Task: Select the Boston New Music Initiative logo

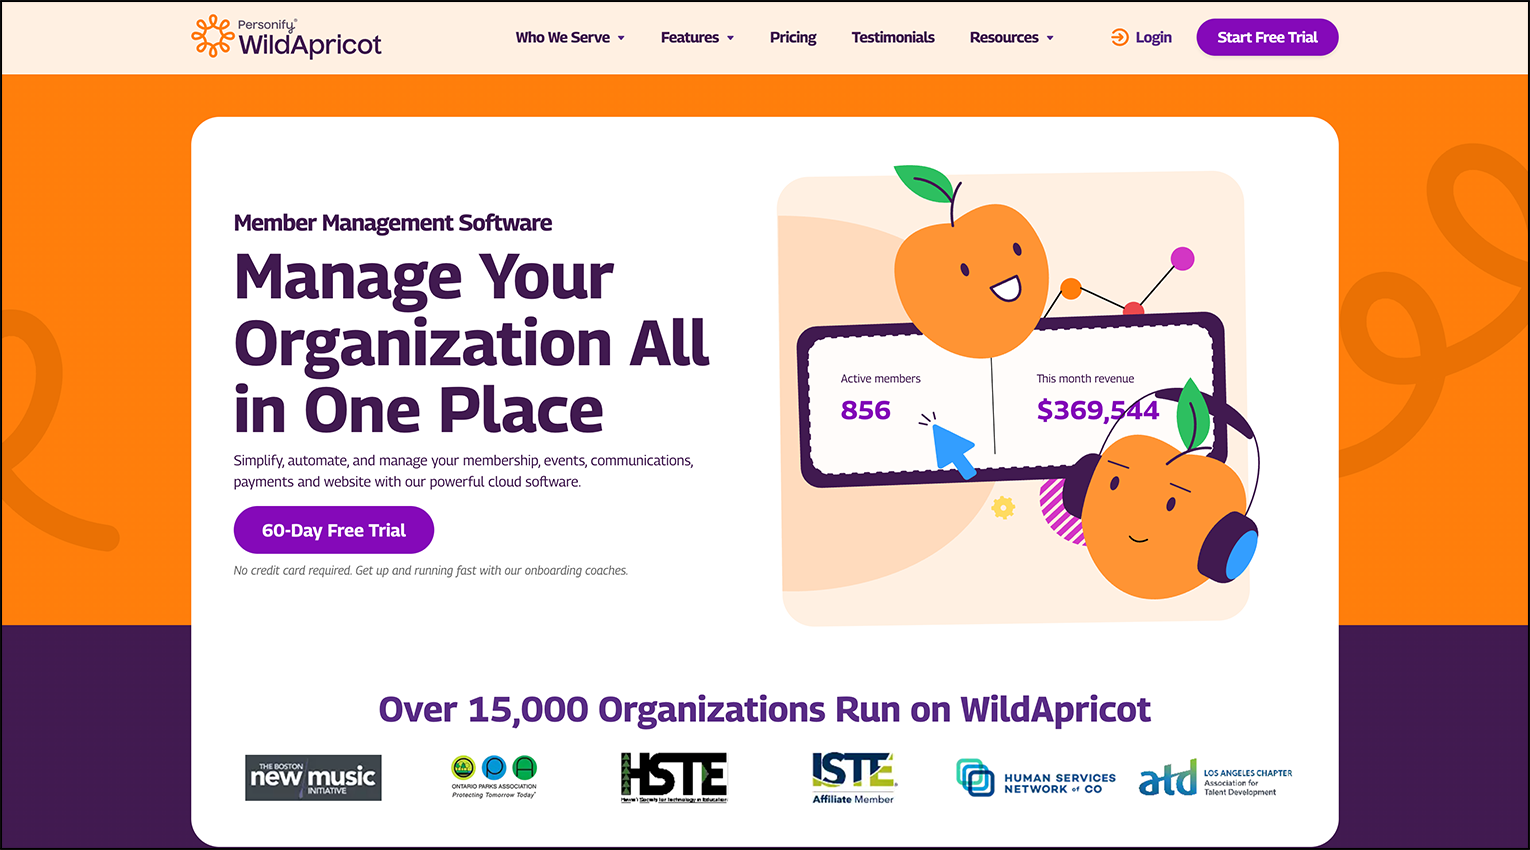Action: (313, 778)
